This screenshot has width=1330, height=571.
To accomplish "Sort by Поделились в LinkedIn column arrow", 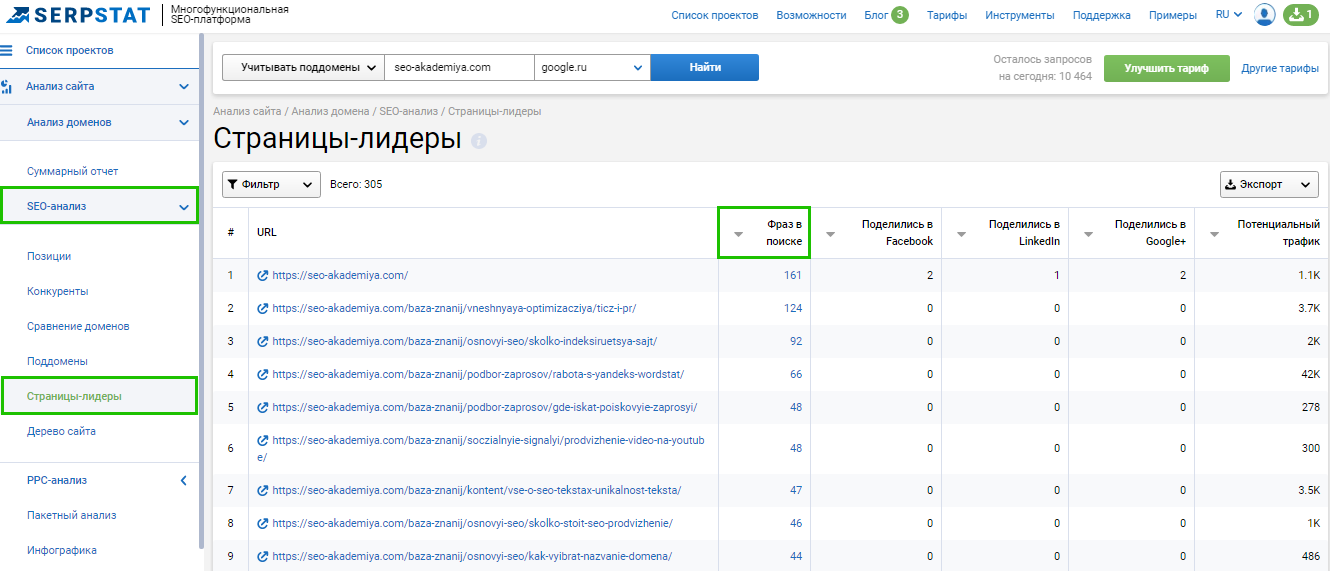I will [961, 234].
